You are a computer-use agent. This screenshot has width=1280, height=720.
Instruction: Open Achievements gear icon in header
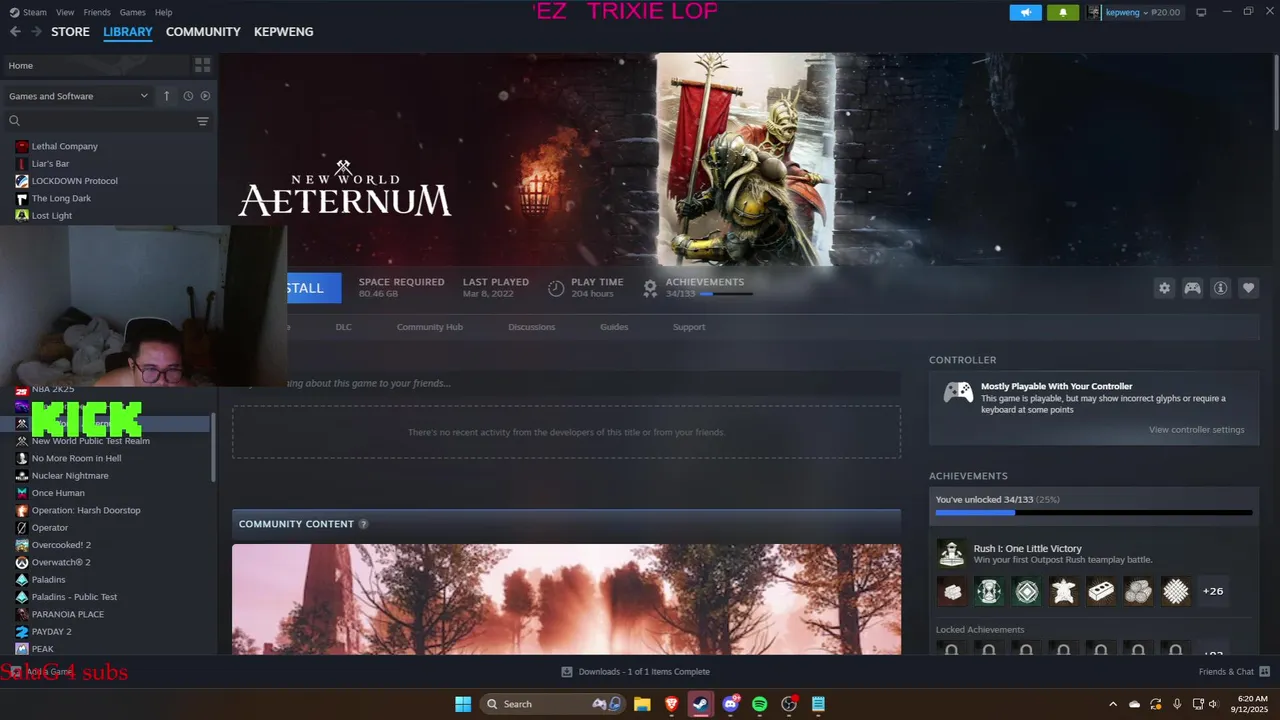point(650,288)
